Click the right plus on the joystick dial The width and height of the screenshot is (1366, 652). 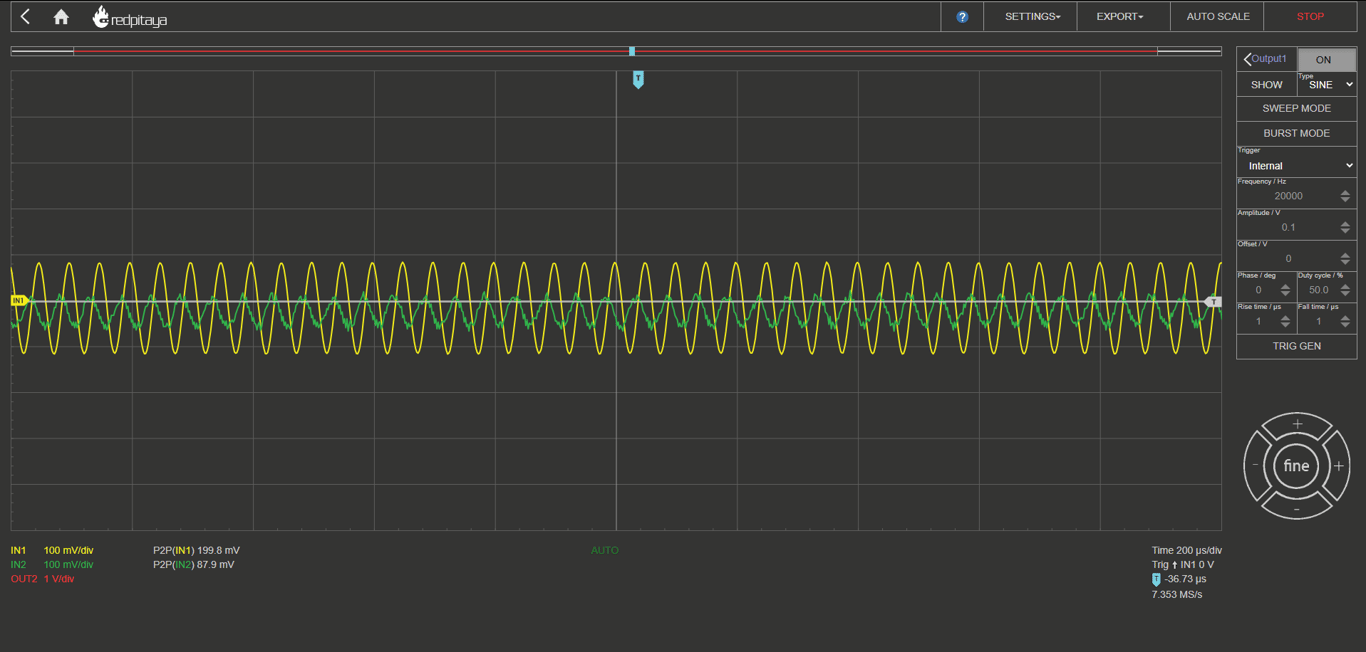pyautogui.click(x=1338, y=466)
